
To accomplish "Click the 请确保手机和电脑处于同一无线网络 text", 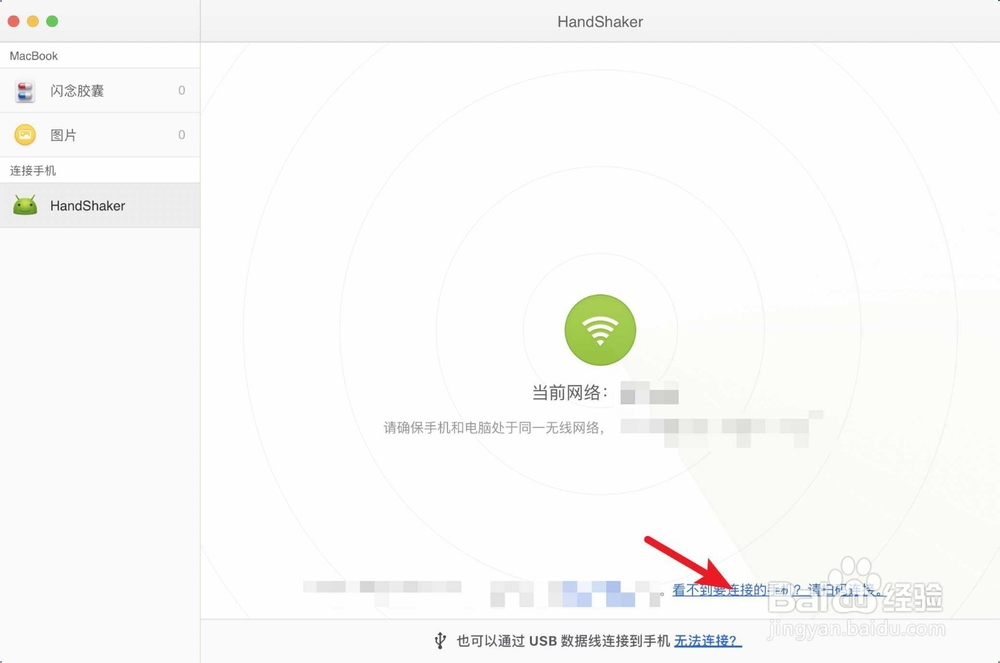I will coord(494,428).
